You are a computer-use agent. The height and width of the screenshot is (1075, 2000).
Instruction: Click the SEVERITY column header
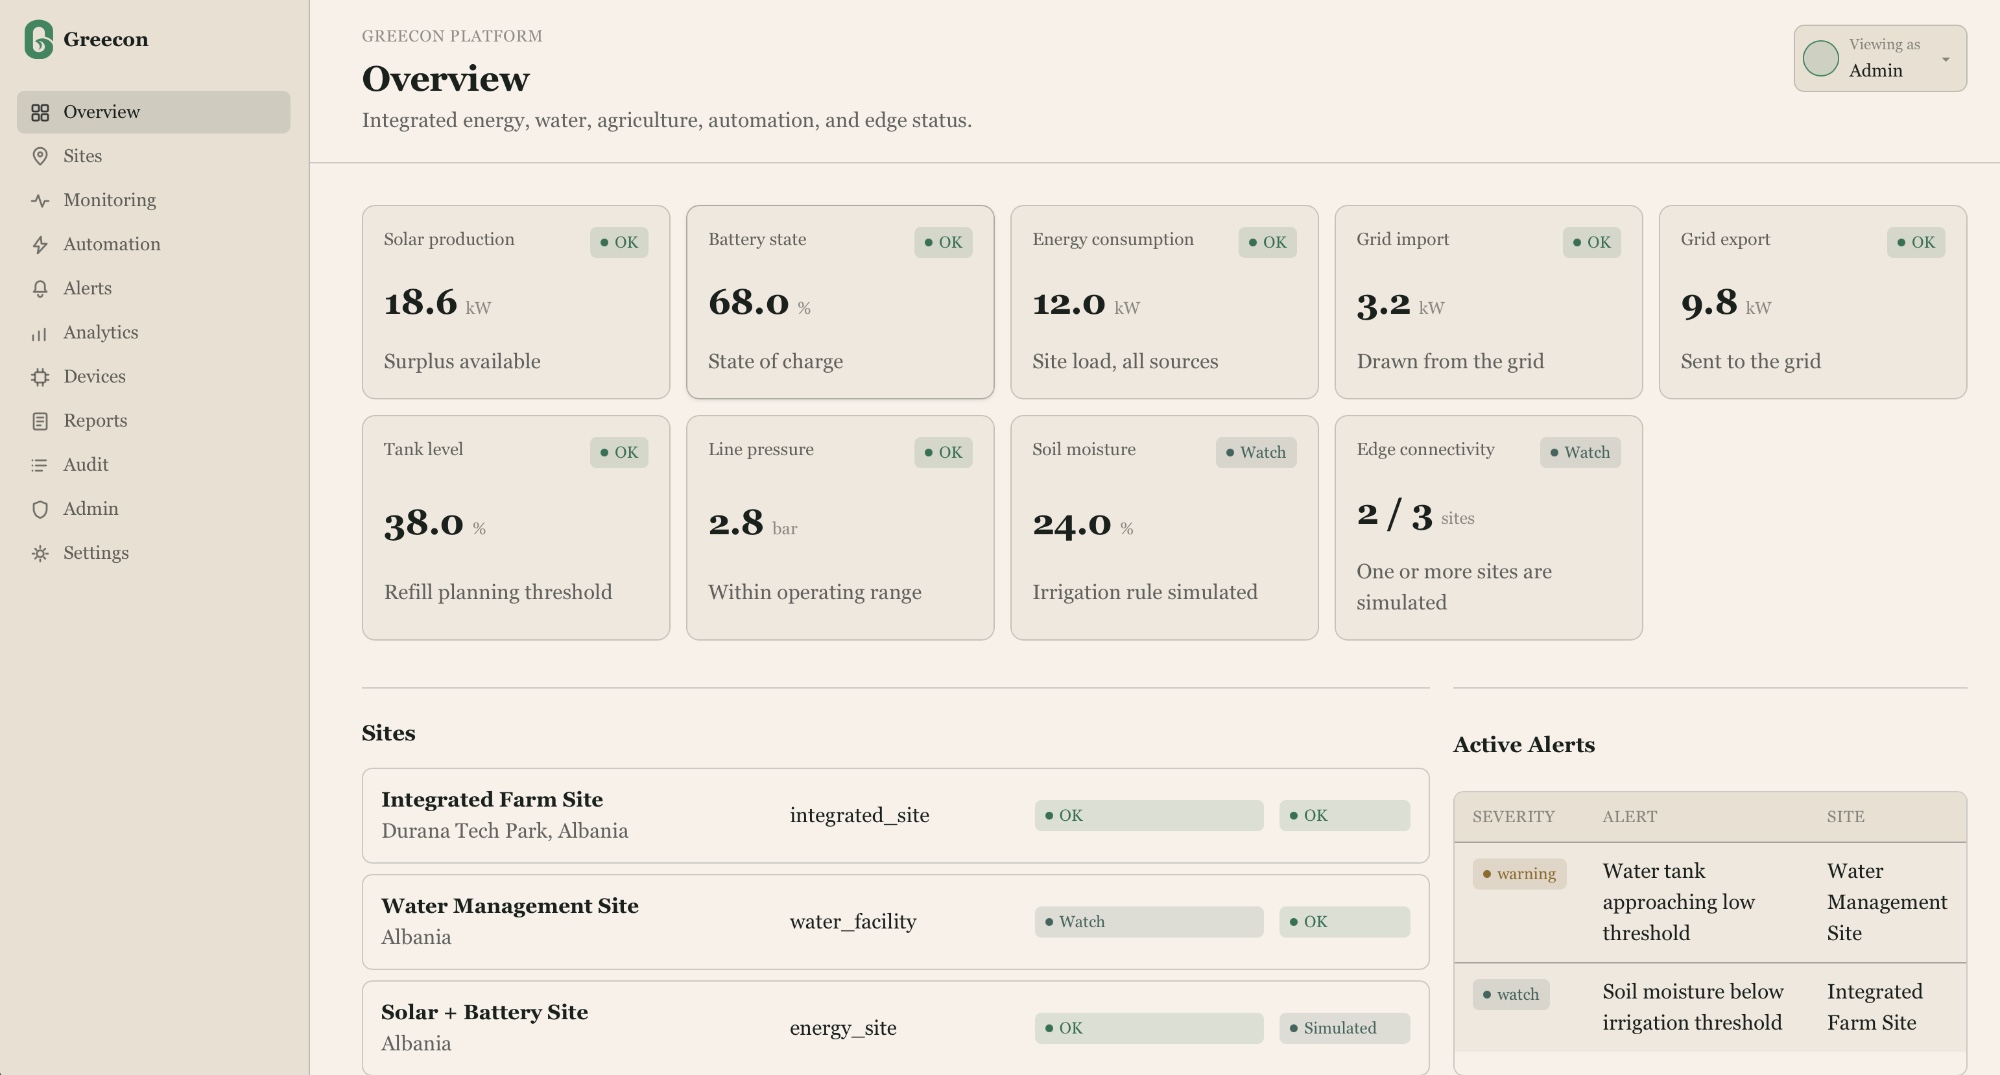pyautogui.click(x=1514, y=816)
